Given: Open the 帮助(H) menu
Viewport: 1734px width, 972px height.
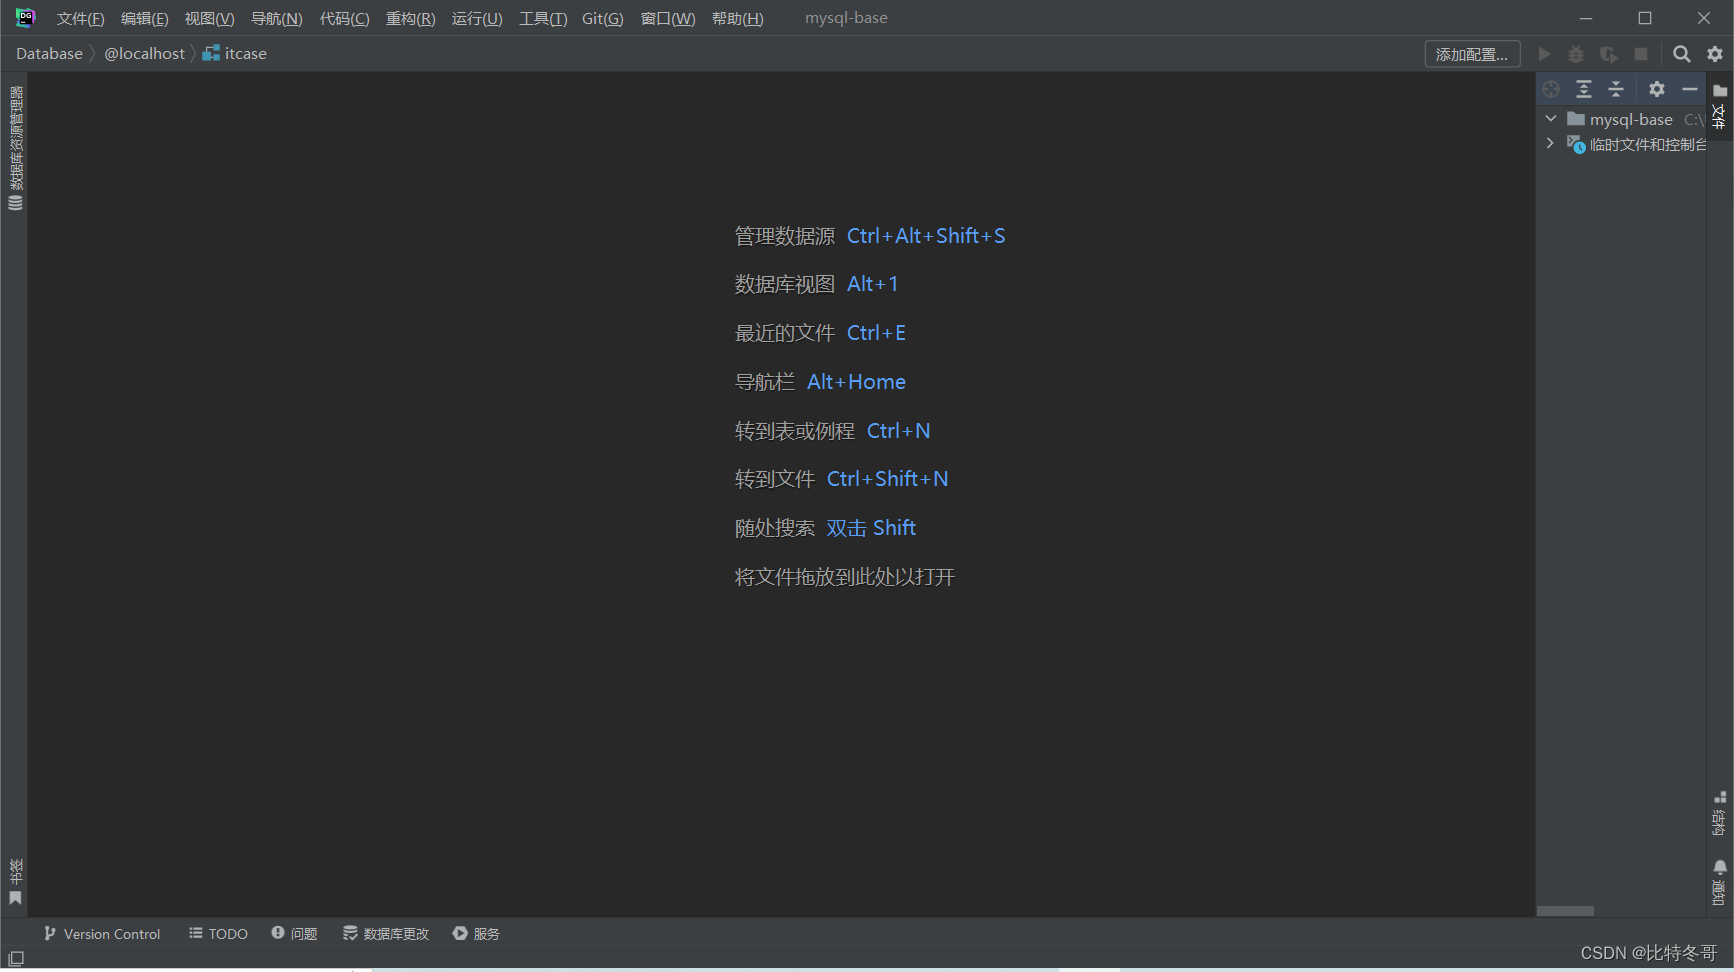Looking at the screenshot, I should [x=737, y=19].
